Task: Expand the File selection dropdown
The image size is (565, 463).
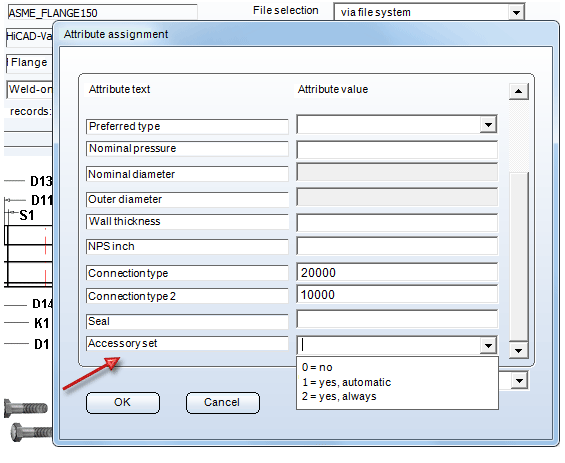Action: [x=516, y=13]
